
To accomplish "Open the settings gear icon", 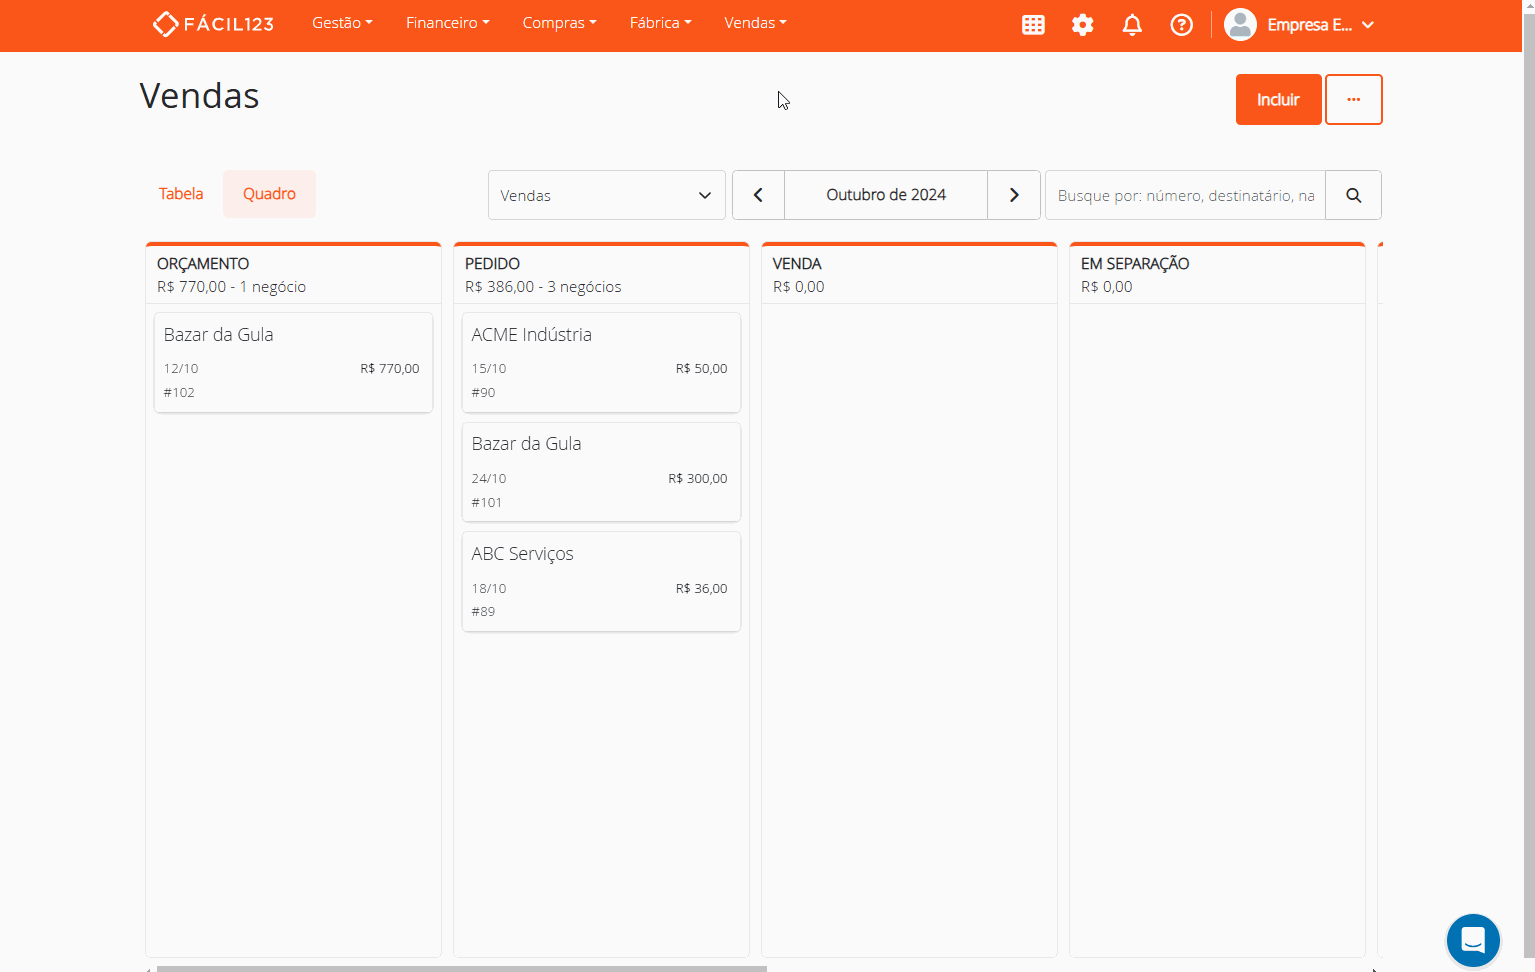I will click(1082, 25).
